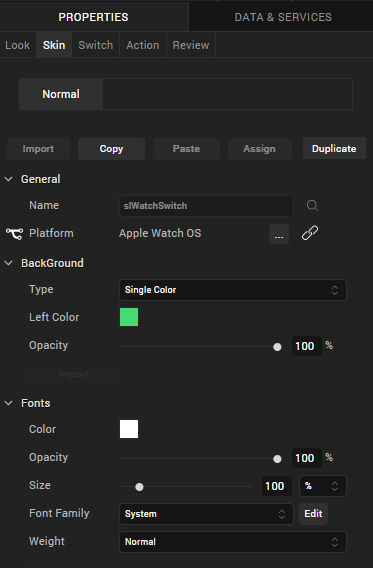
Task: Pick the green Left Color swatch
Action: [129, 317]
